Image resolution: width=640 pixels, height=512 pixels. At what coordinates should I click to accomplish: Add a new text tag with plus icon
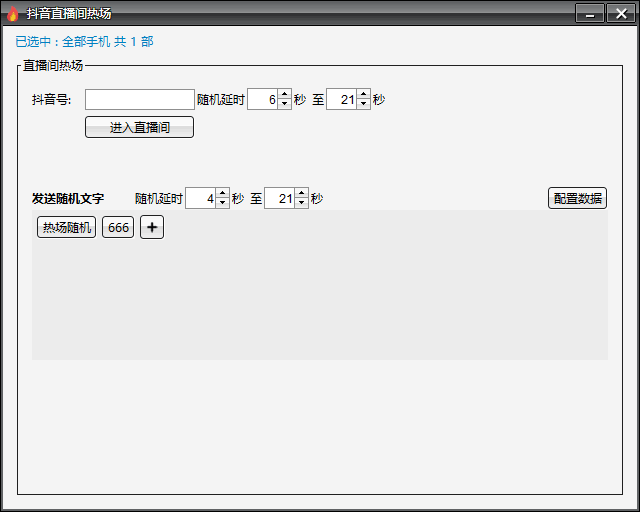pos(152,227)
